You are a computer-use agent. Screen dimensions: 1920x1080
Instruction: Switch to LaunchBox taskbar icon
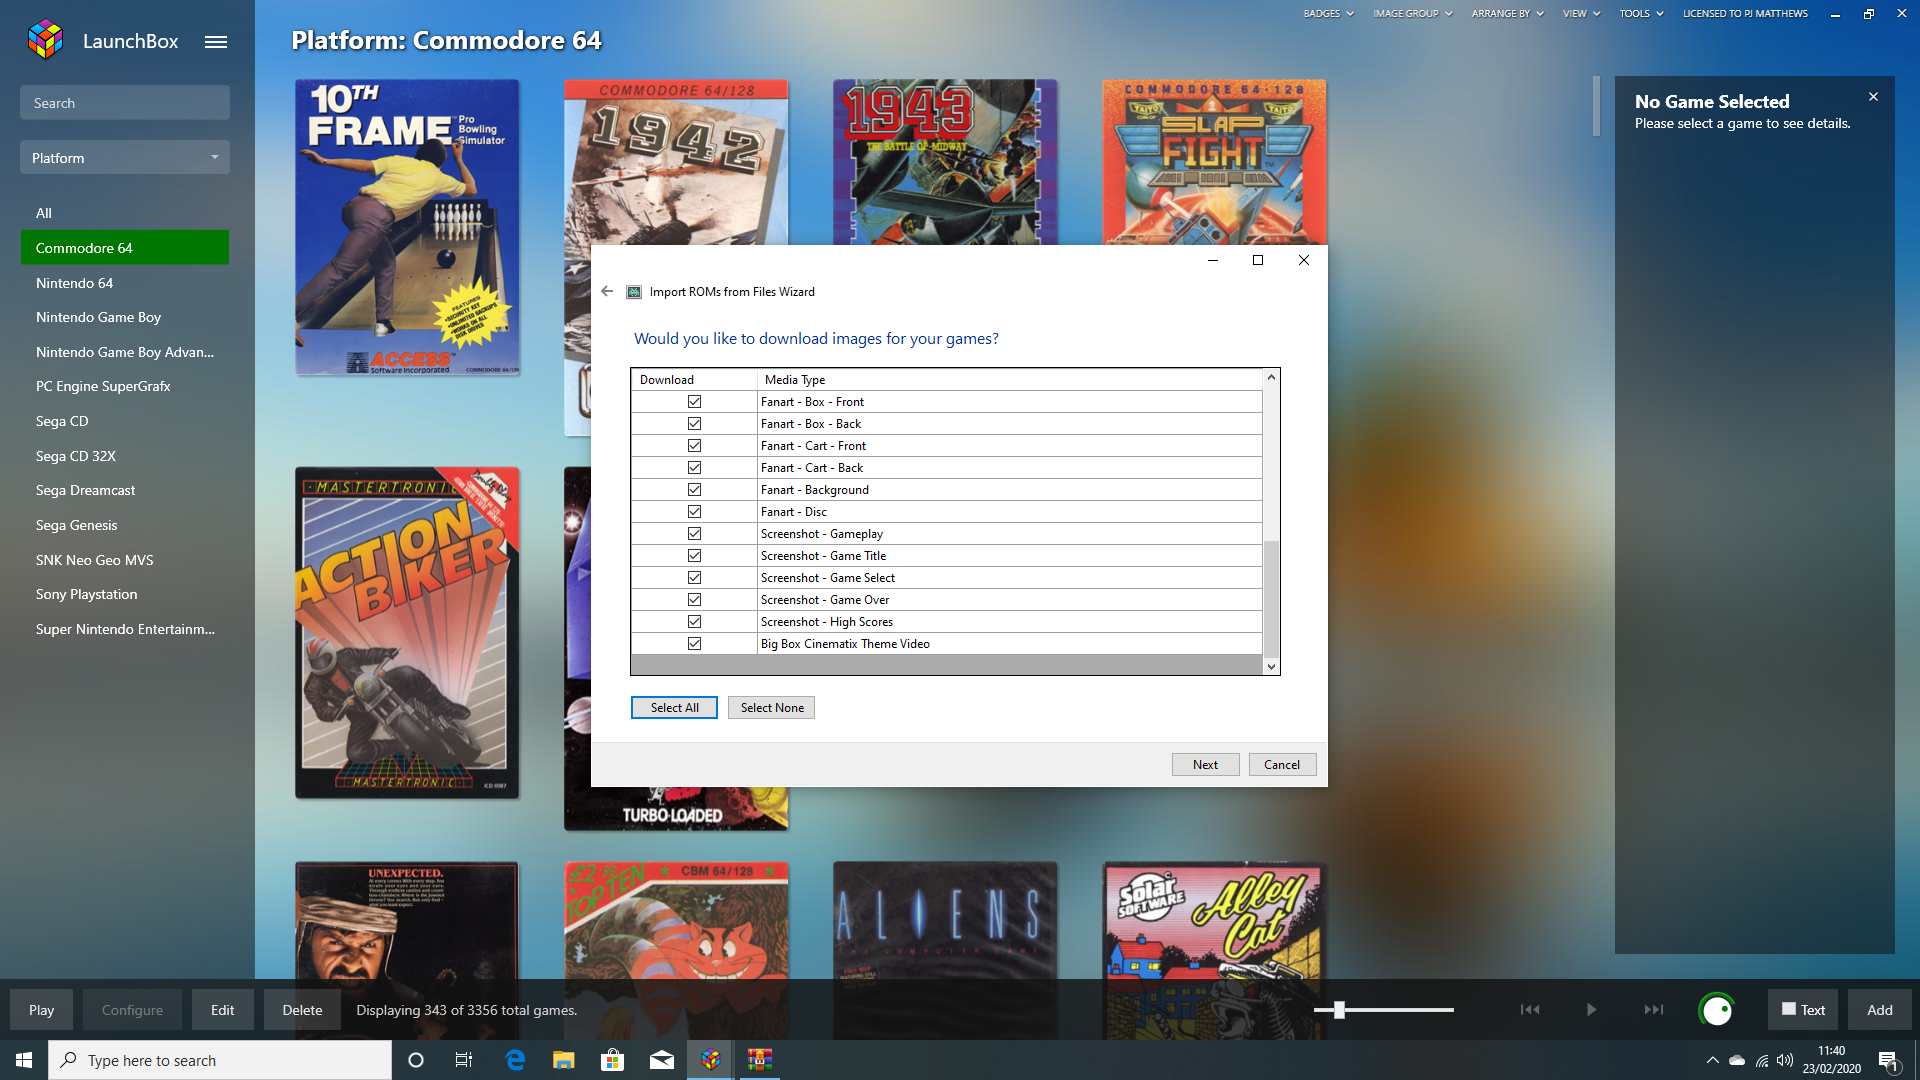click(x=711, y=1060)
